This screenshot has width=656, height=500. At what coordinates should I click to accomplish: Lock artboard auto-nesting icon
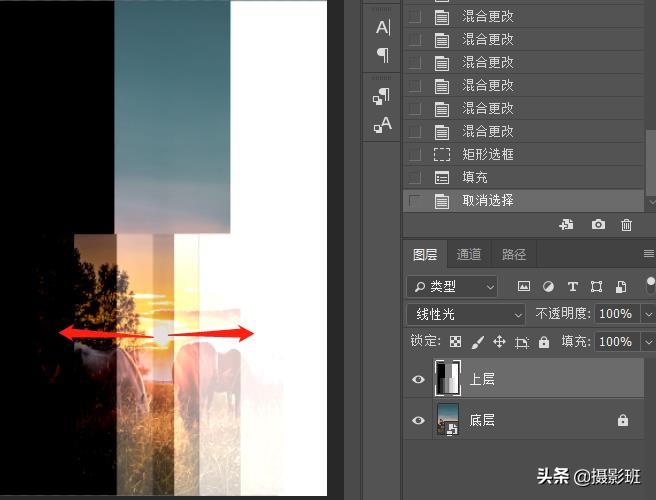(x=522, y=343)
